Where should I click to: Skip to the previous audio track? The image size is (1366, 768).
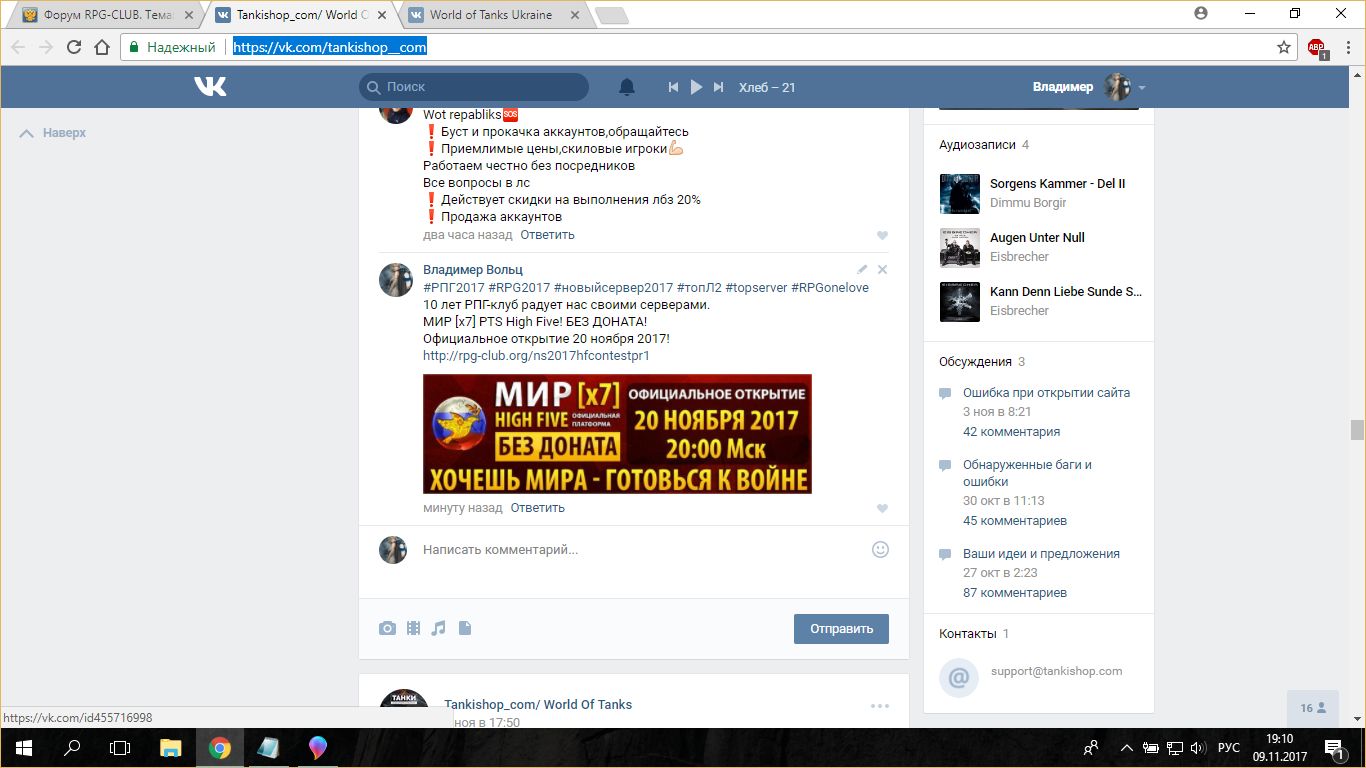[674, 87]
